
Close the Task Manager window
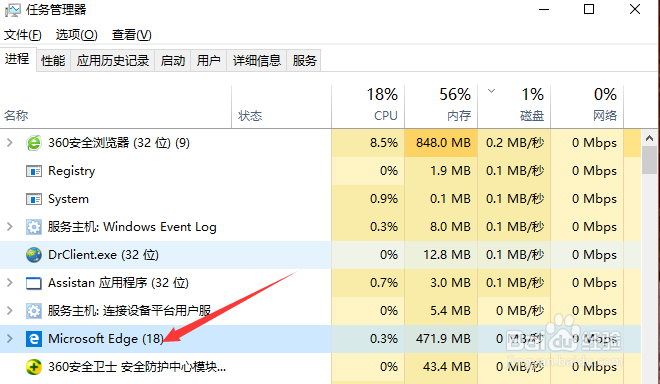click(635, 9)
